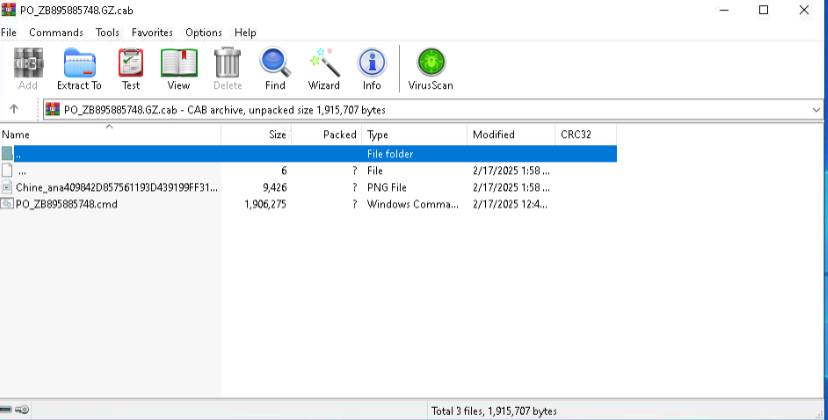Sort list by Modified column header
This screenshot has width=828, height=420.
[x=510, y=135]
